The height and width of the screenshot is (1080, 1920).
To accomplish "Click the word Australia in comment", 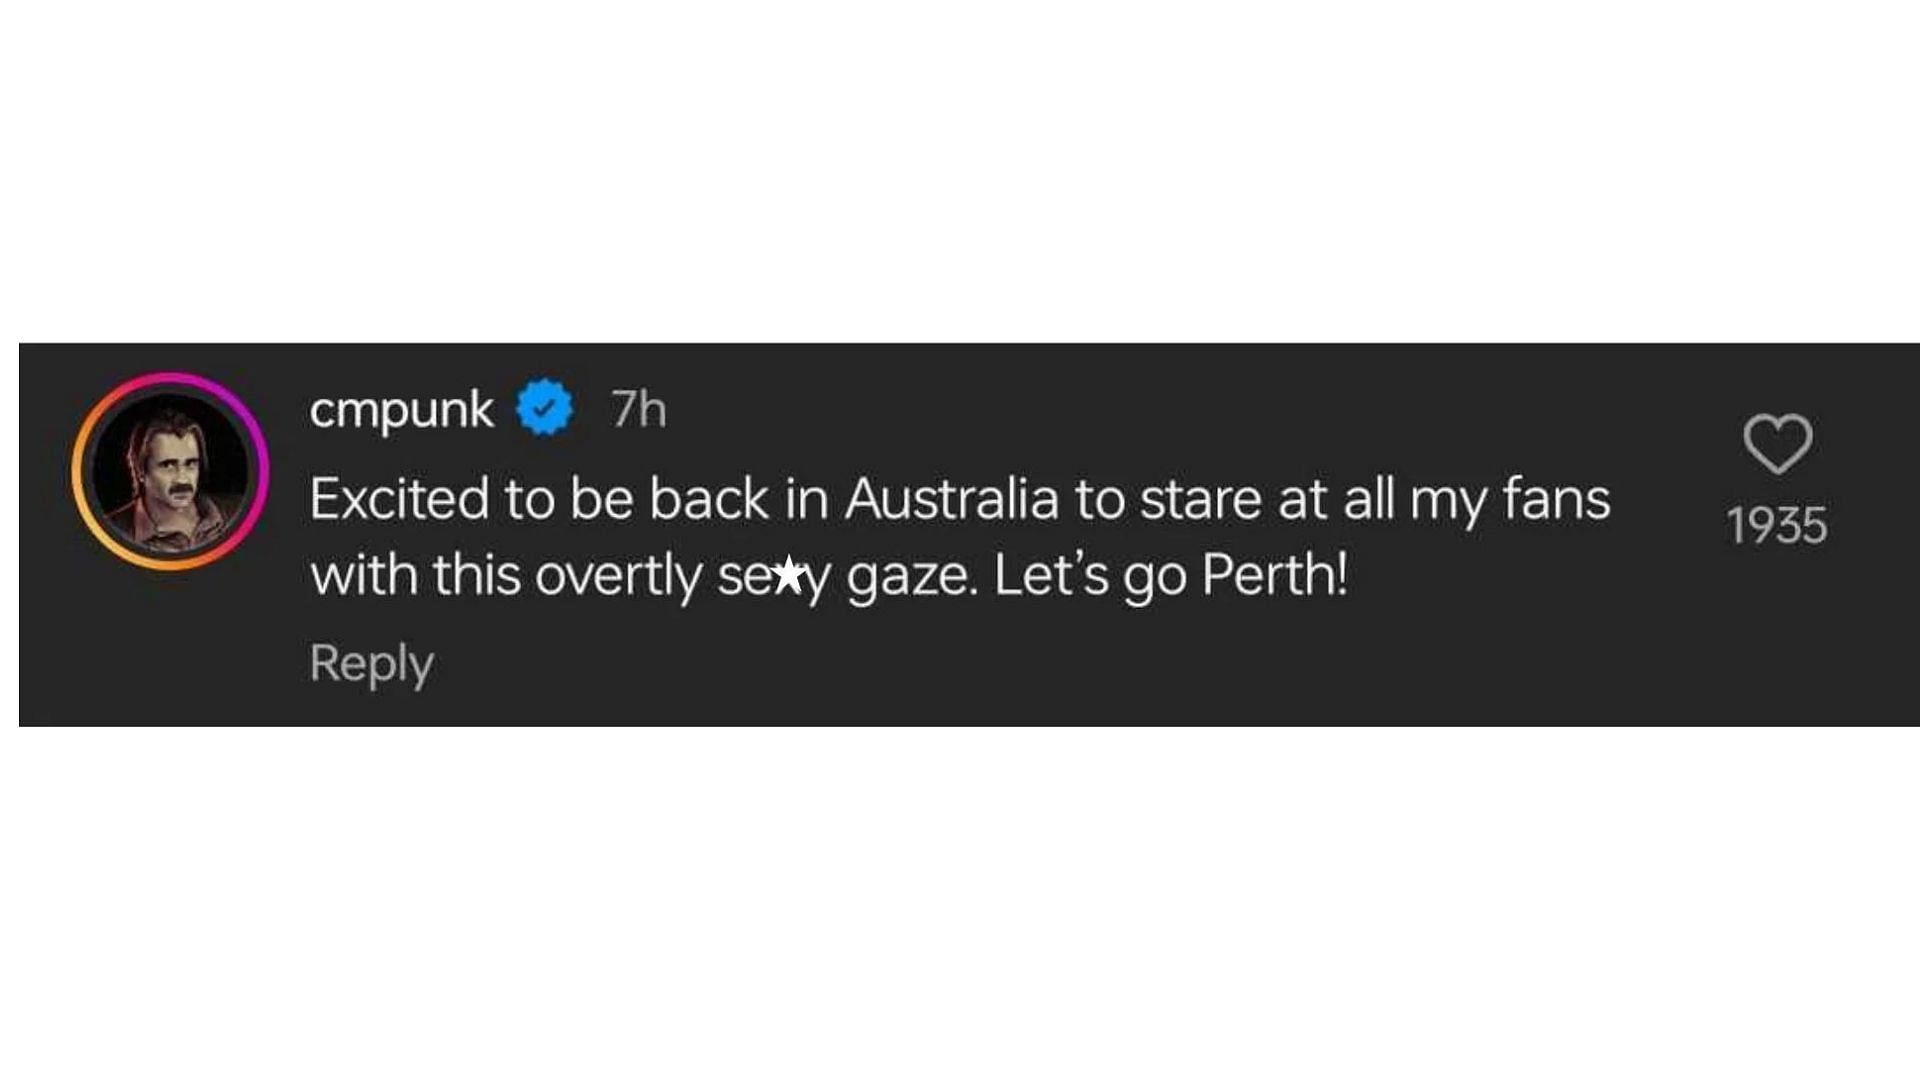I will click(x=951, y=498).
